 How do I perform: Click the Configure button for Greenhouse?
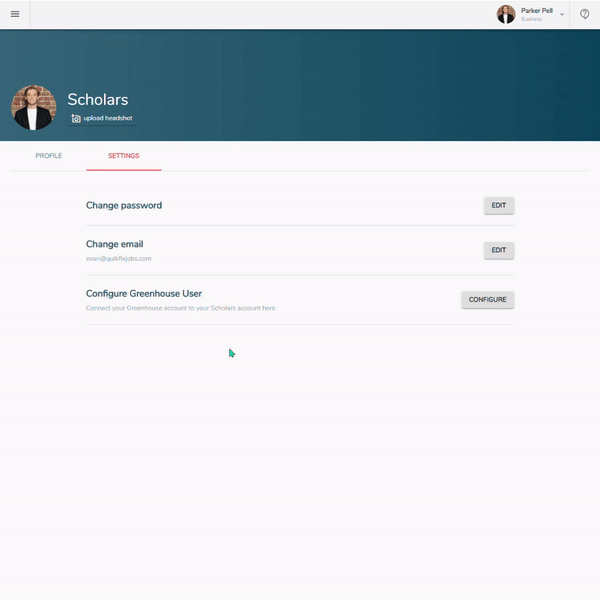click(x=488, y=300)
